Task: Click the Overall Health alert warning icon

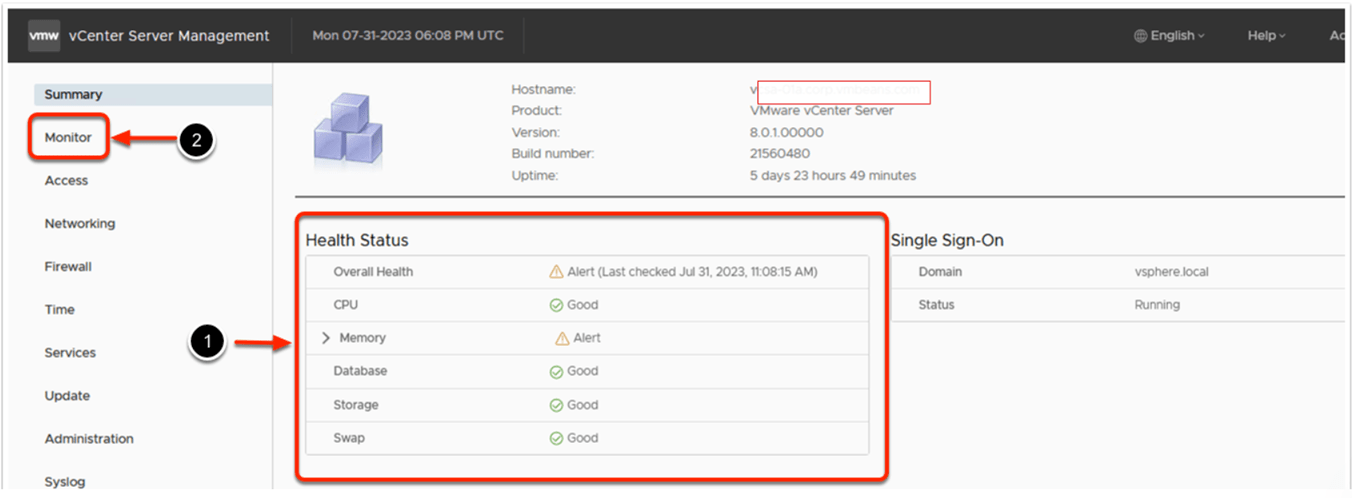Action: pos(556,272)
